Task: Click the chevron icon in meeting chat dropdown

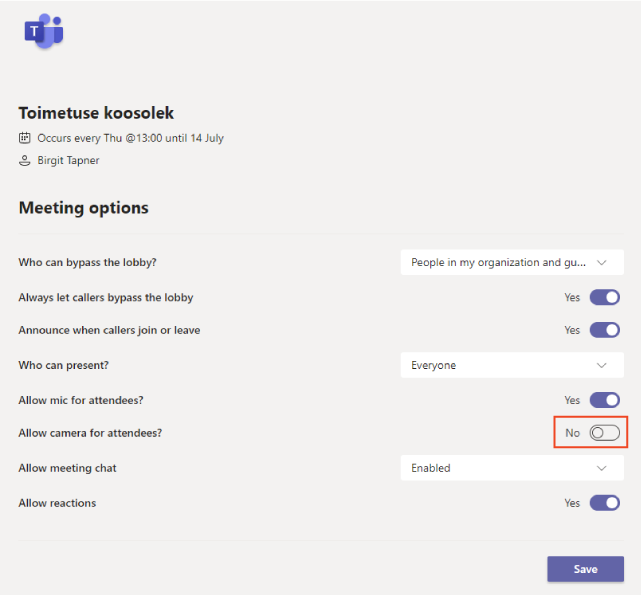Action: 601,468
